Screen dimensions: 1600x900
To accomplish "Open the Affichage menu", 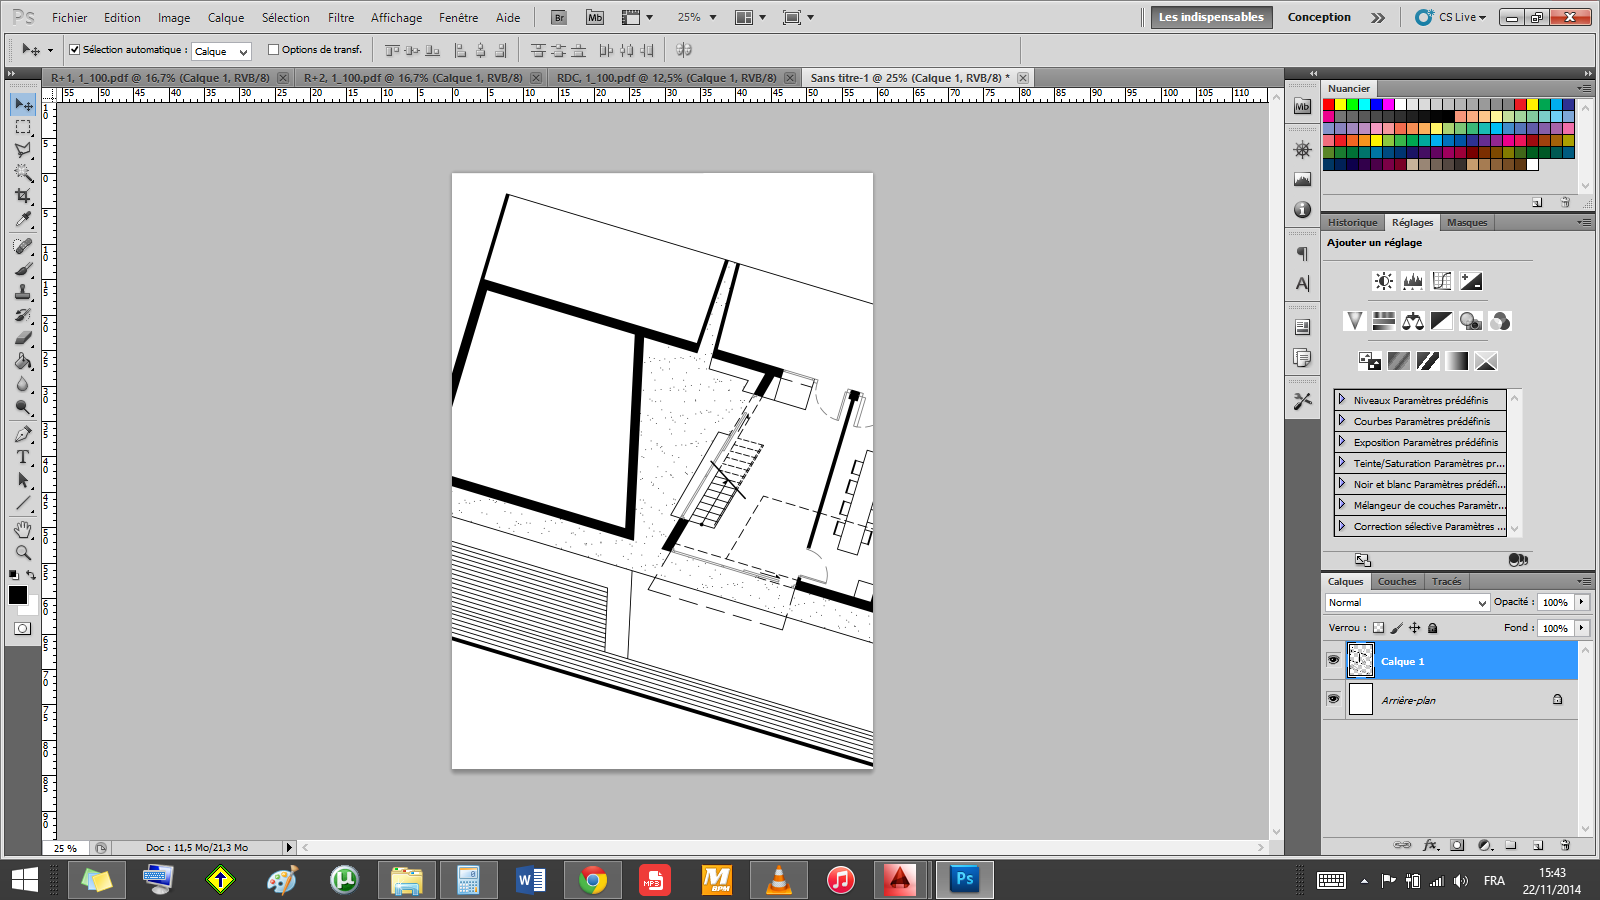I will point(397,17).
